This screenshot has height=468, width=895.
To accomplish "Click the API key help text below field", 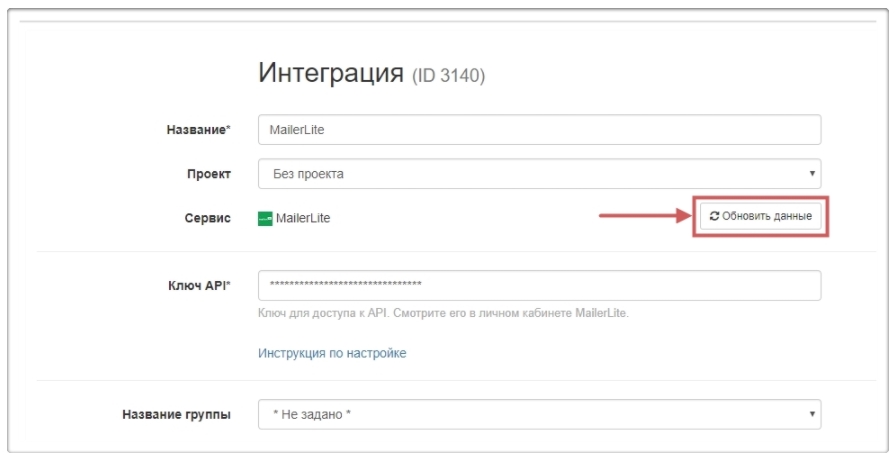I will [443, 313].
